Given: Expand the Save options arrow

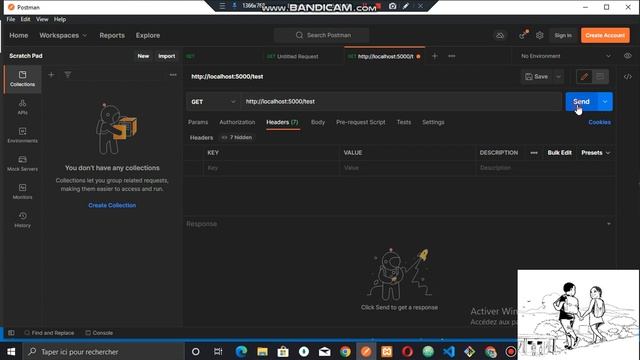Looking at the screenshot, I should click(x=558, y=77).
